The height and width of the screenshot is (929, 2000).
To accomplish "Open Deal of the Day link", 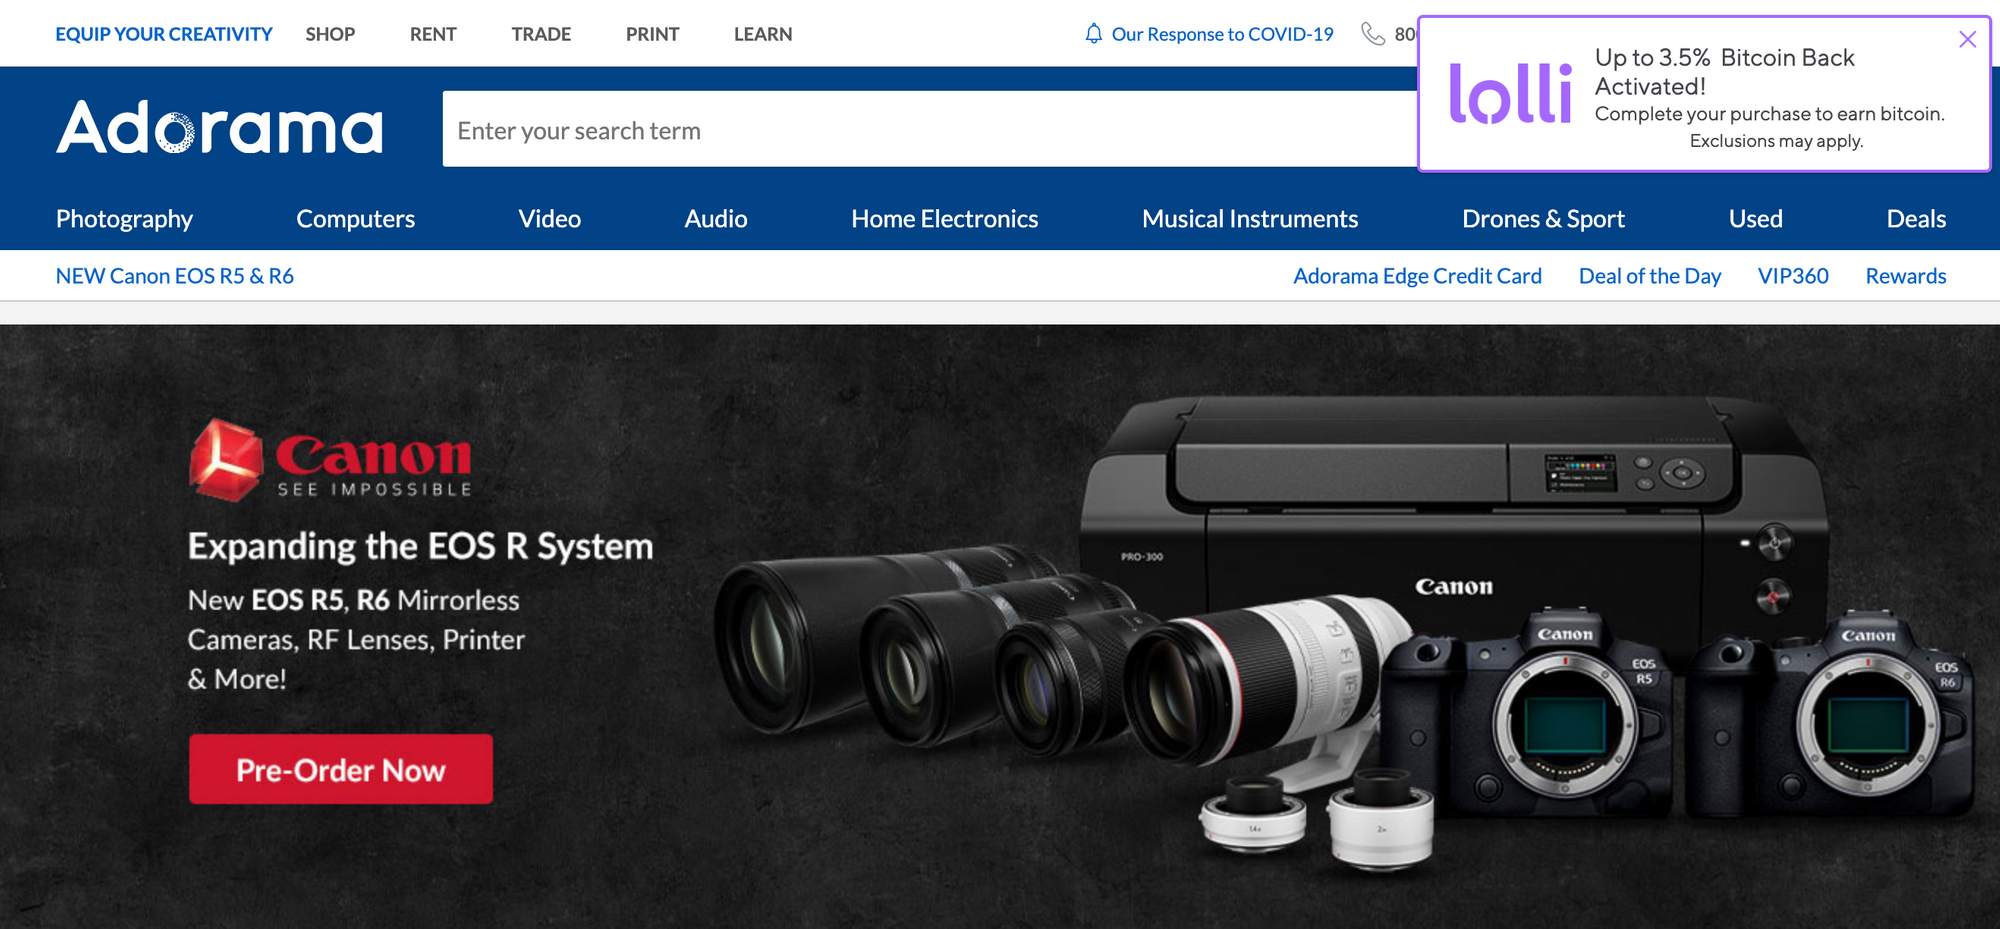I will click(1650, 276).
